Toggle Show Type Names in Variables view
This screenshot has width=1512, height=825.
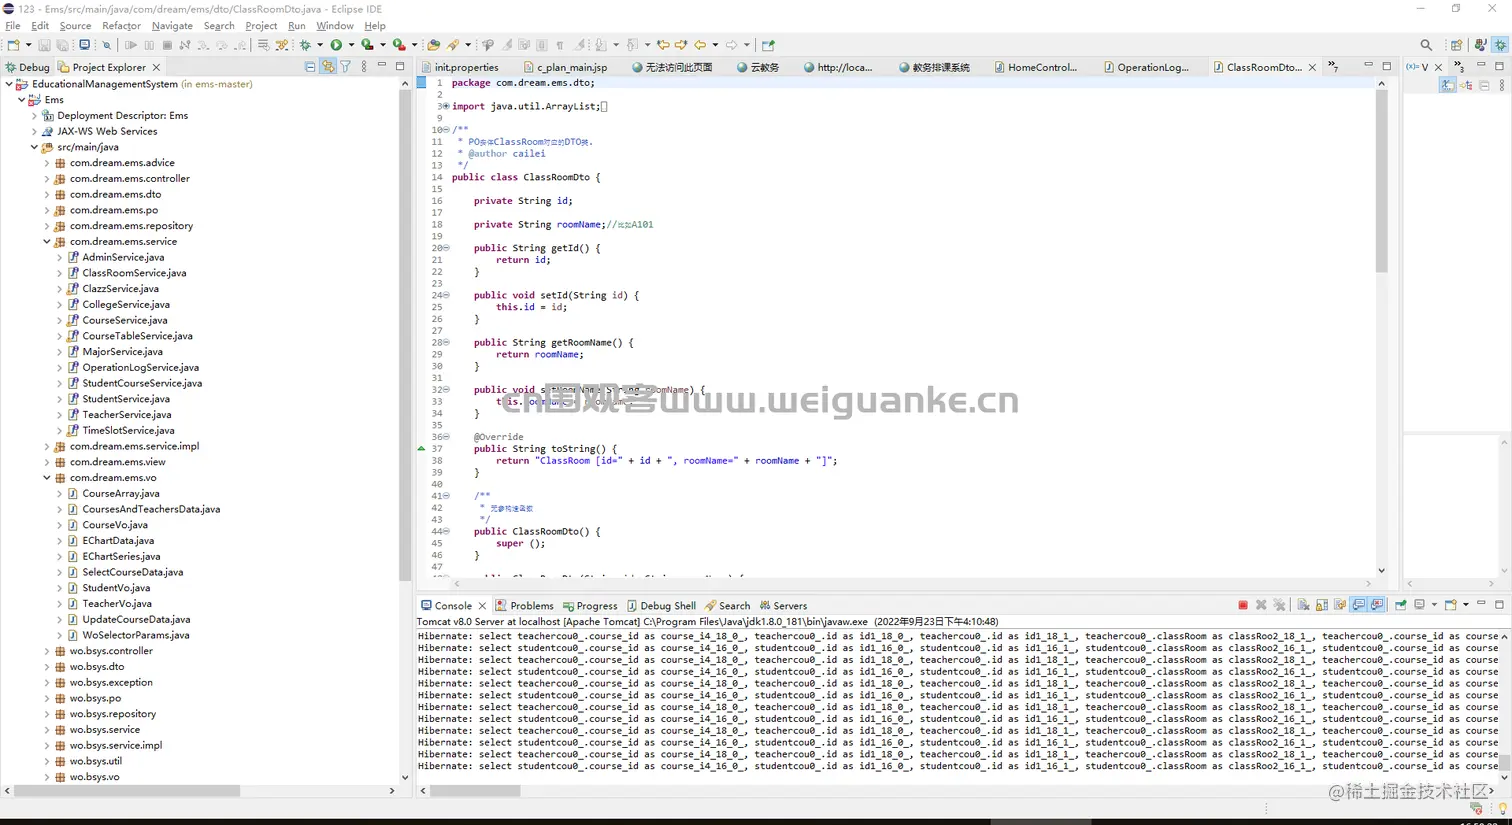[x=1448, y=86]
